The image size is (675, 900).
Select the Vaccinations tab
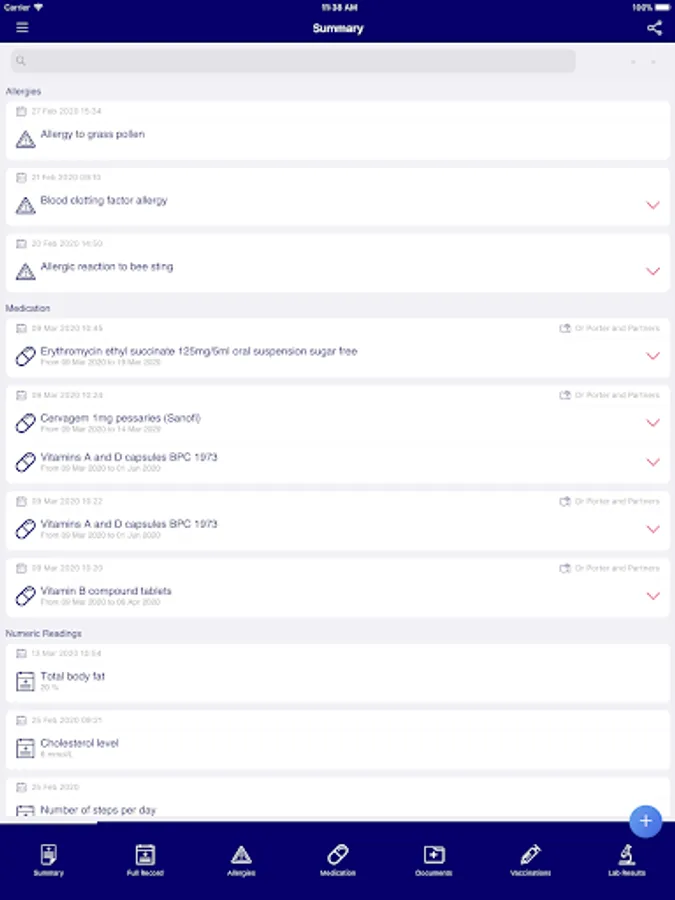click(530, 859)
